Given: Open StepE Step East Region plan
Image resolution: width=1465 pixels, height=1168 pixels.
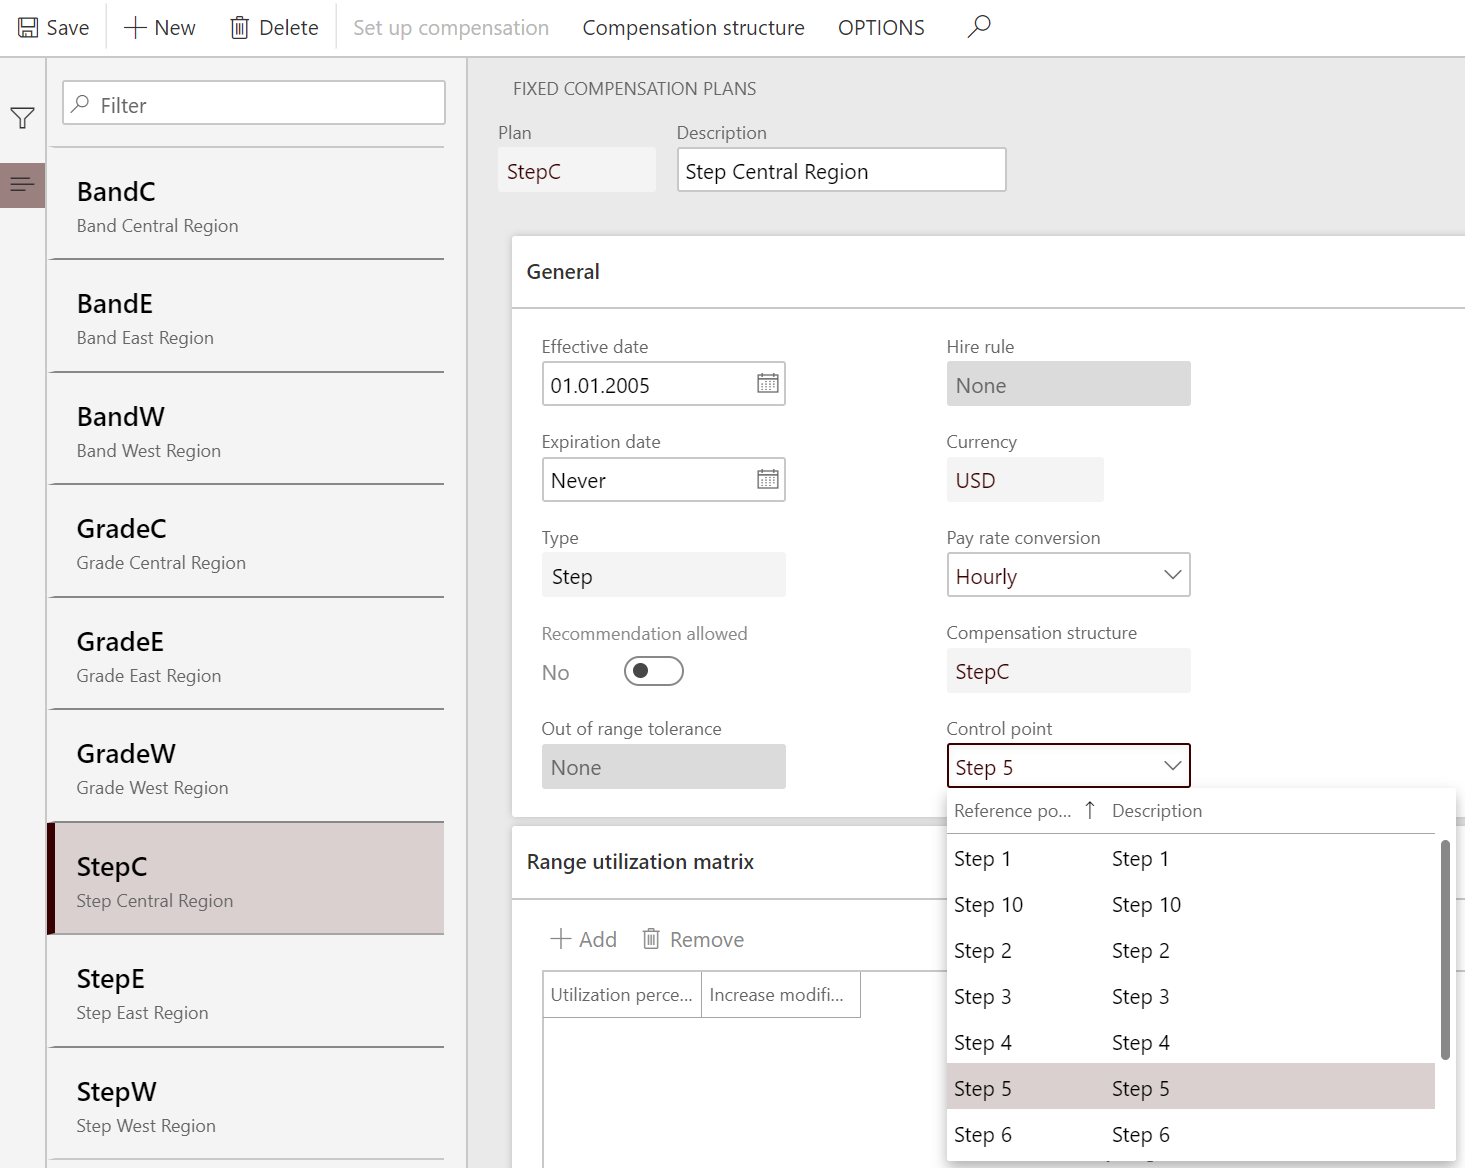Looking at the screenshot, I should tap(246, 991).
